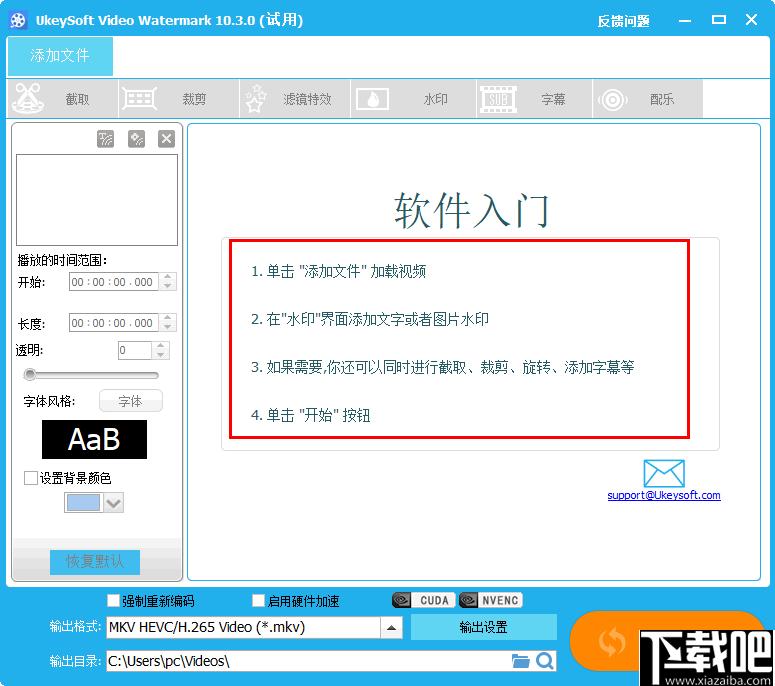Click the orange start conversion button
The height and width of the screenshot is (686, 775).
click(x=613, y=642)
